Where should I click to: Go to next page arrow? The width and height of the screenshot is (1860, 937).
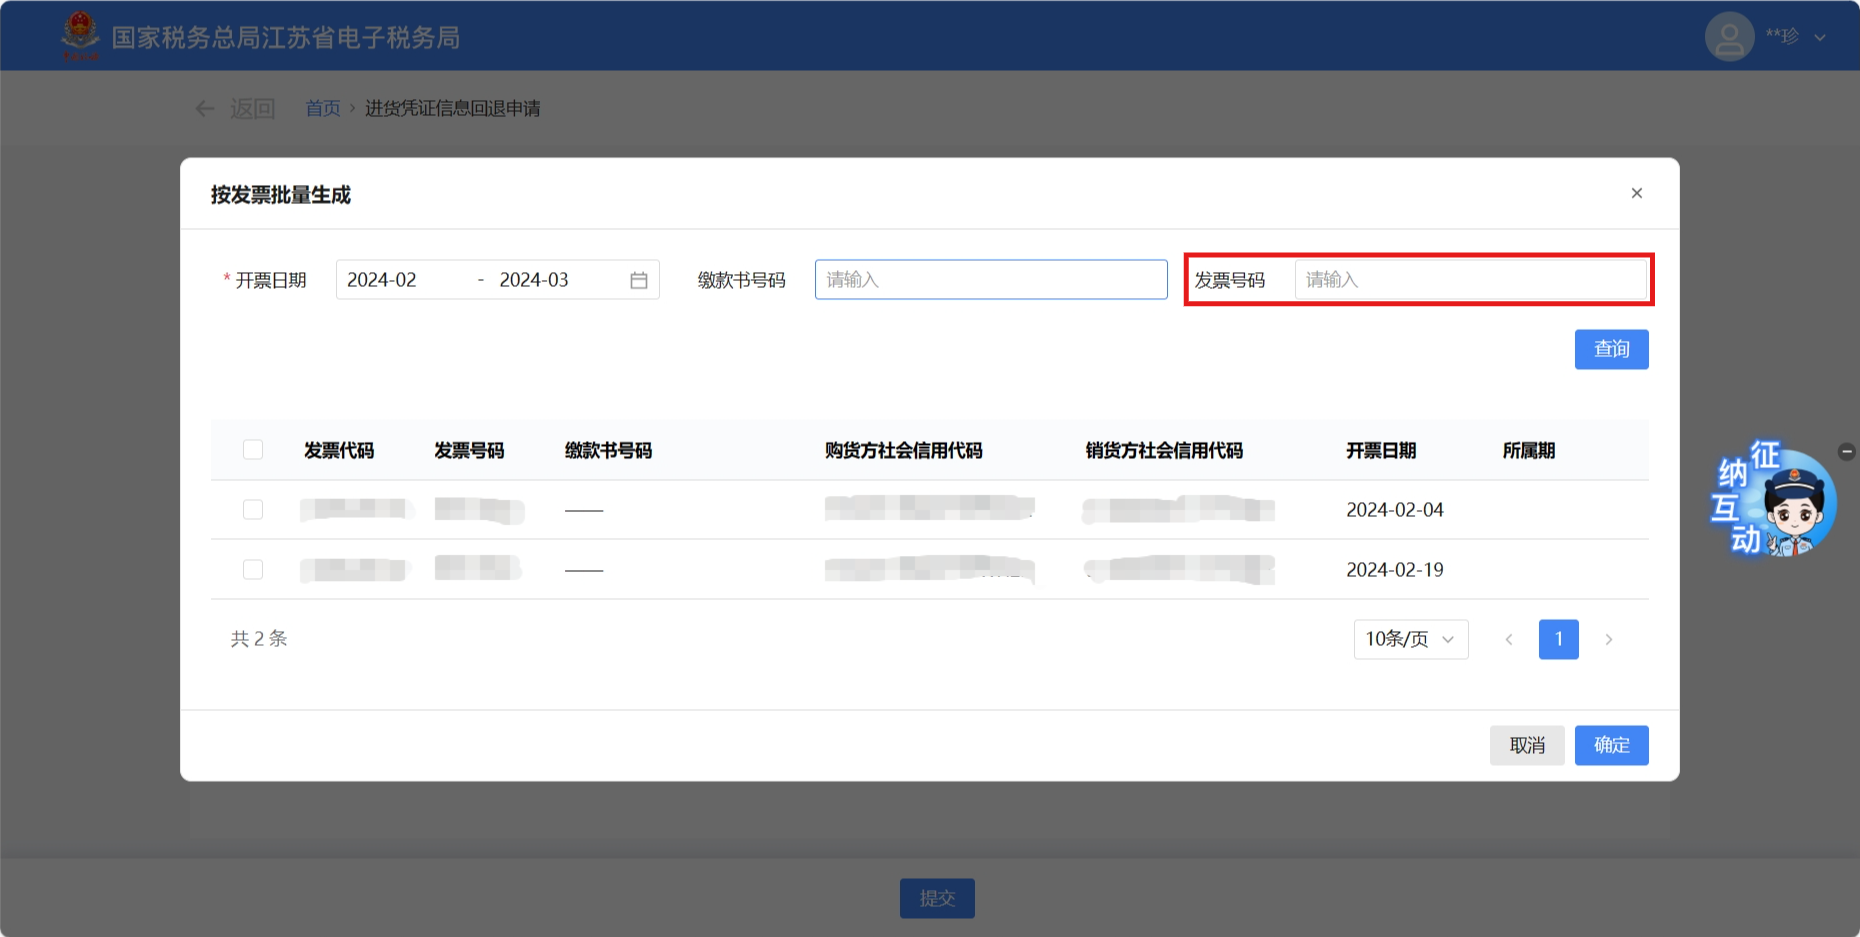pyautogui.click(x=1608, y=639)
